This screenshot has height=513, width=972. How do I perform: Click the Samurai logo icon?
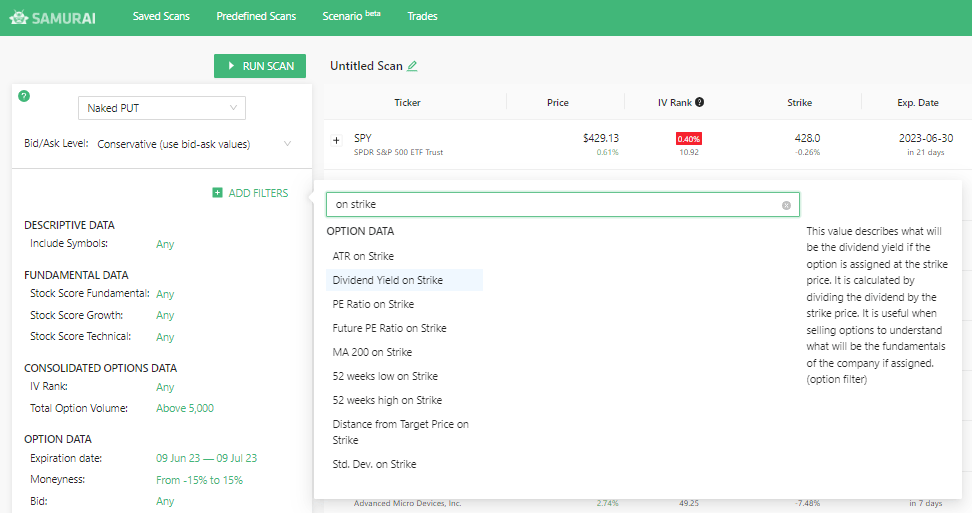click(19, 17)
